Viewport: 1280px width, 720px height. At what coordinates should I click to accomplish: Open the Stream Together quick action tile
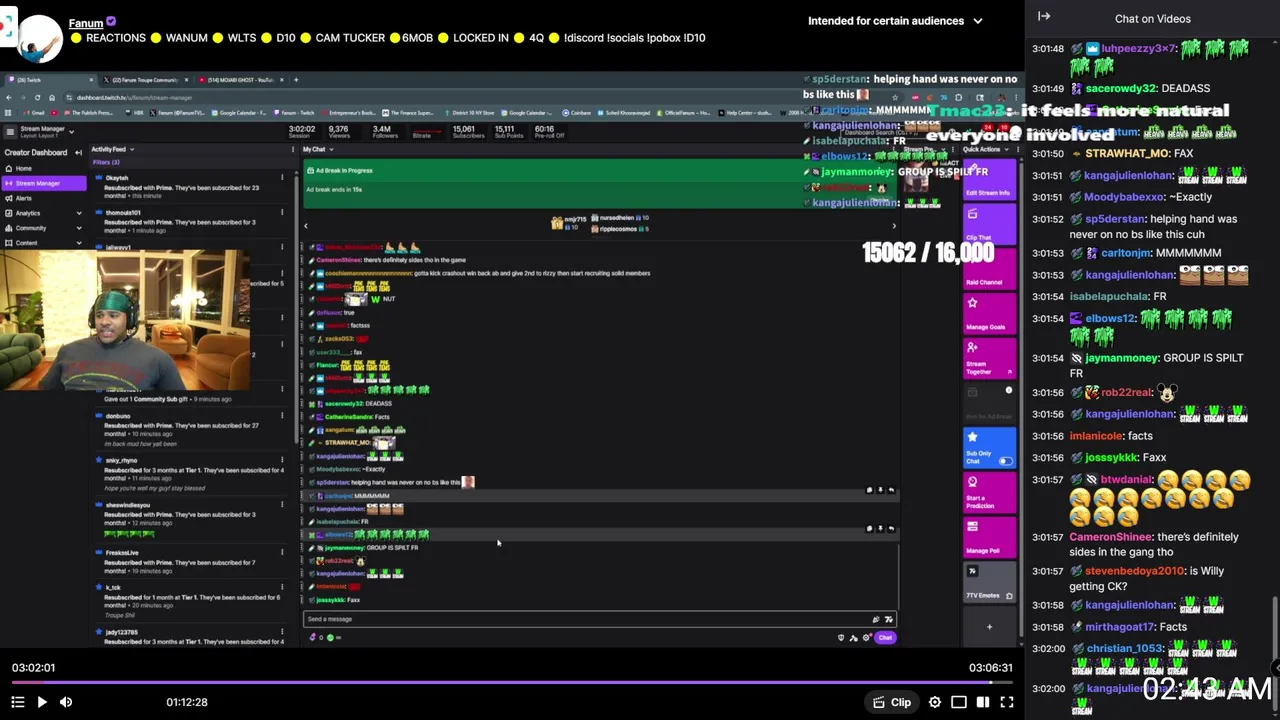(988, 358)
